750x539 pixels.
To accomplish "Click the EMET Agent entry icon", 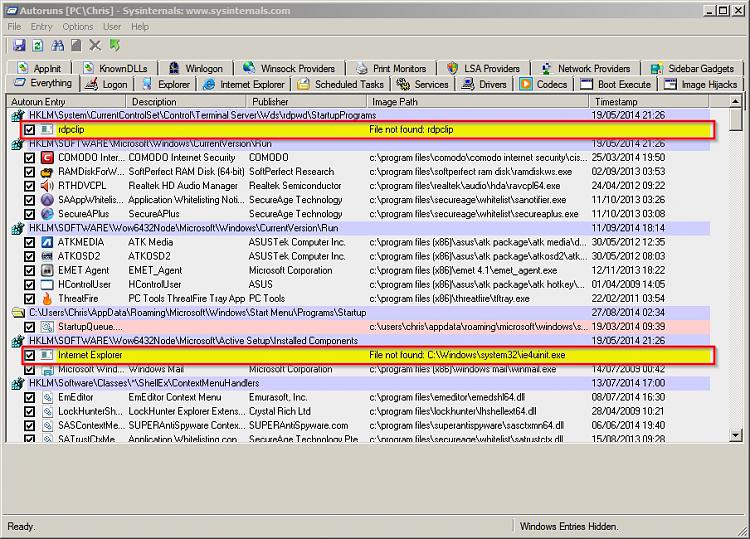I will tap(47, 270).
